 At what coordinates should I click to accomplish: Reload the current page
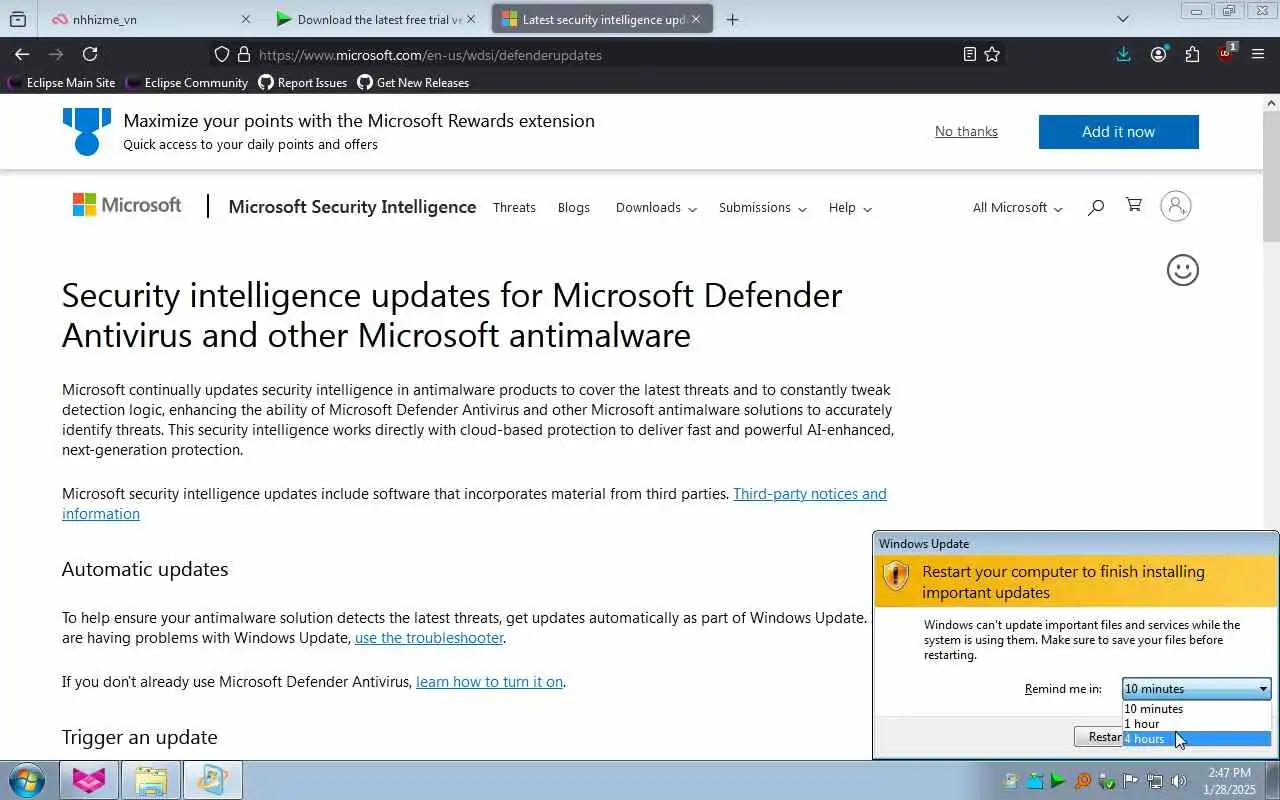(90, 55)
